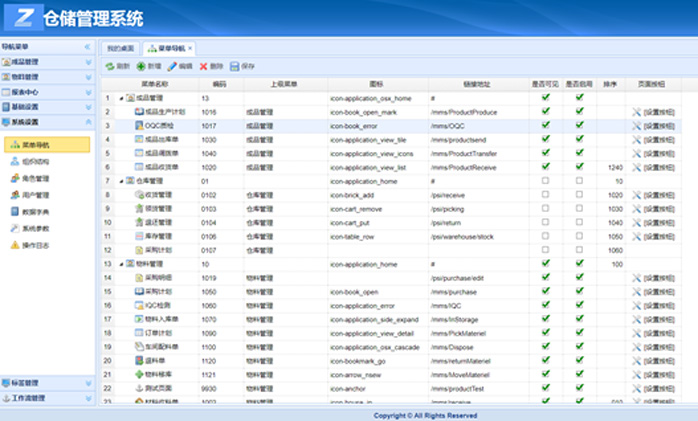Click wrench settings icon for row 1016

(x=637, y=112)
